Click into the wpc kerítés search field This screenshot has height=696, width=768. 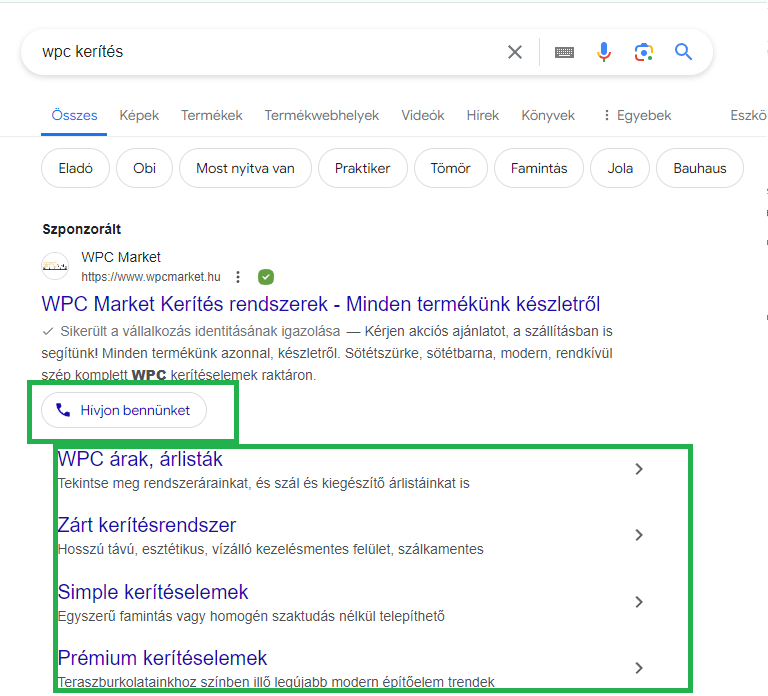[x=260, y=52]
